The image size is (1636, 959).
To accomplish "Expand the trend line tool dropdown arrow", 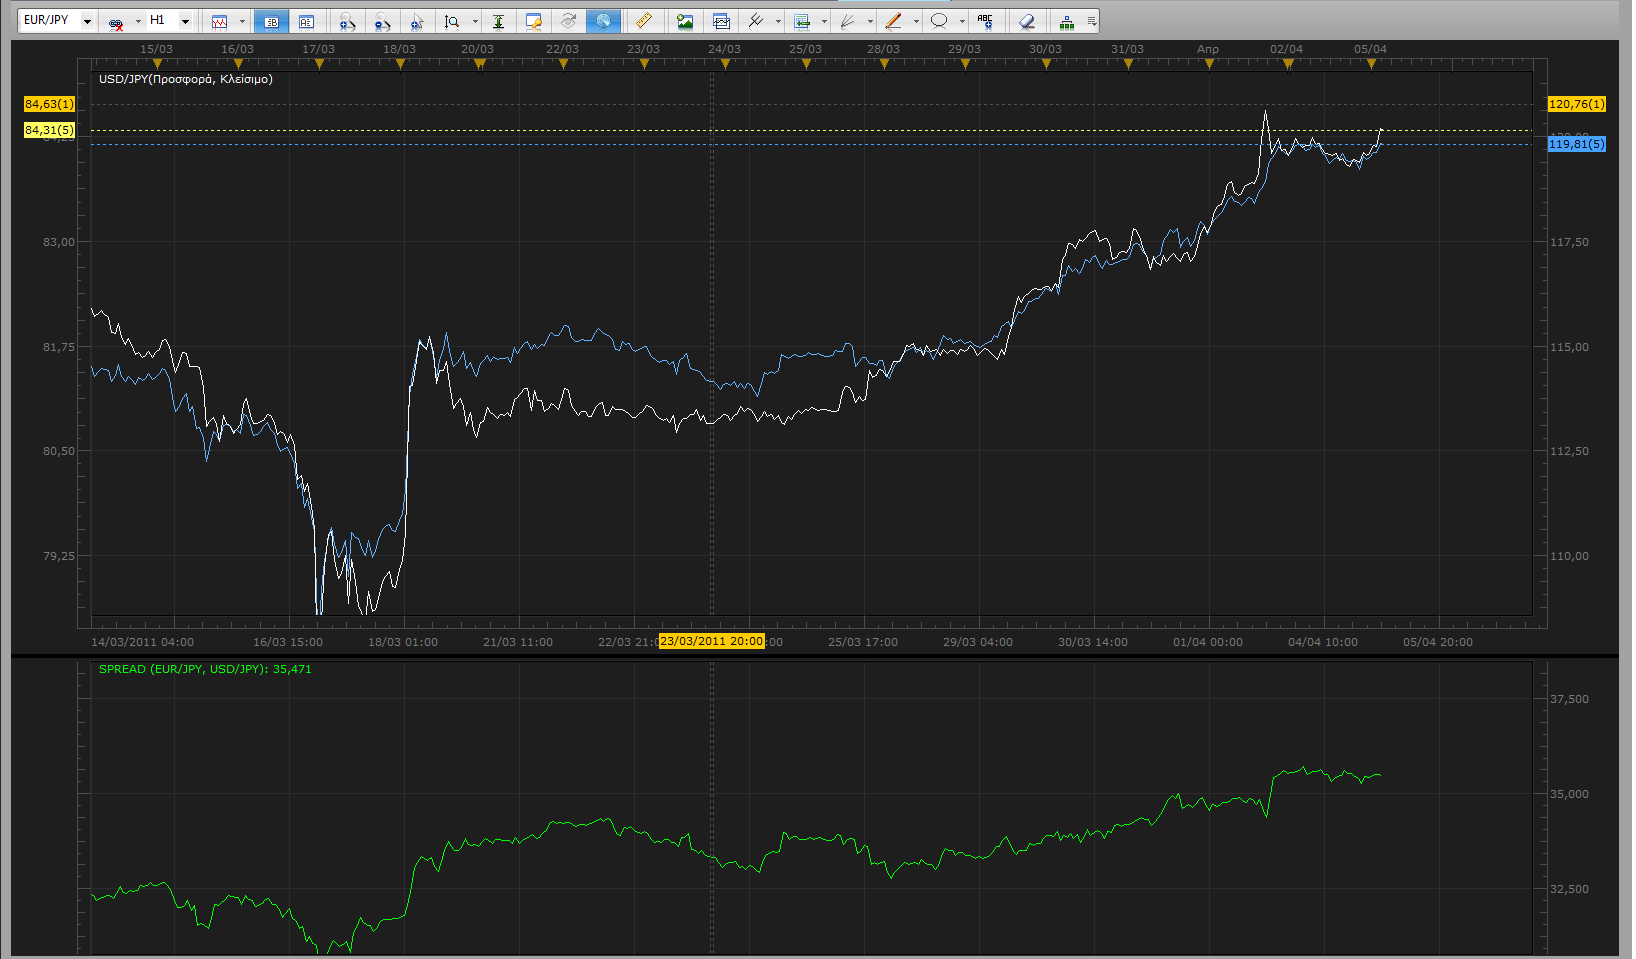I will tap(870, 21).
